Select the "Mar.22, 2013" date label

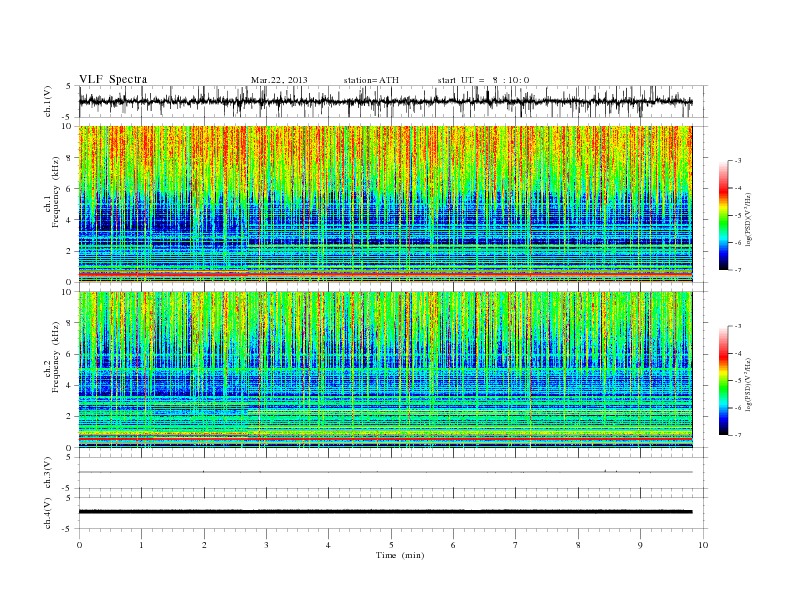pyautogui.click(x=279, y=80)
